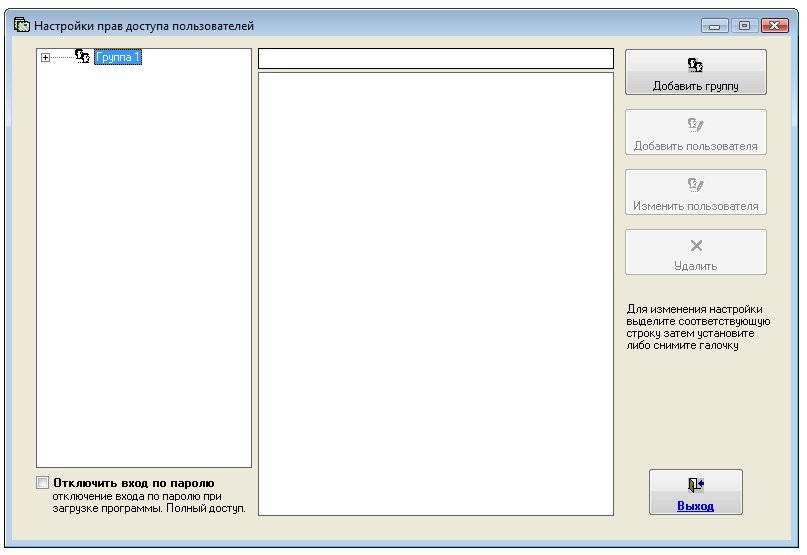
Task: Expand the Группа 1 tree node
Action: point(45,58)
